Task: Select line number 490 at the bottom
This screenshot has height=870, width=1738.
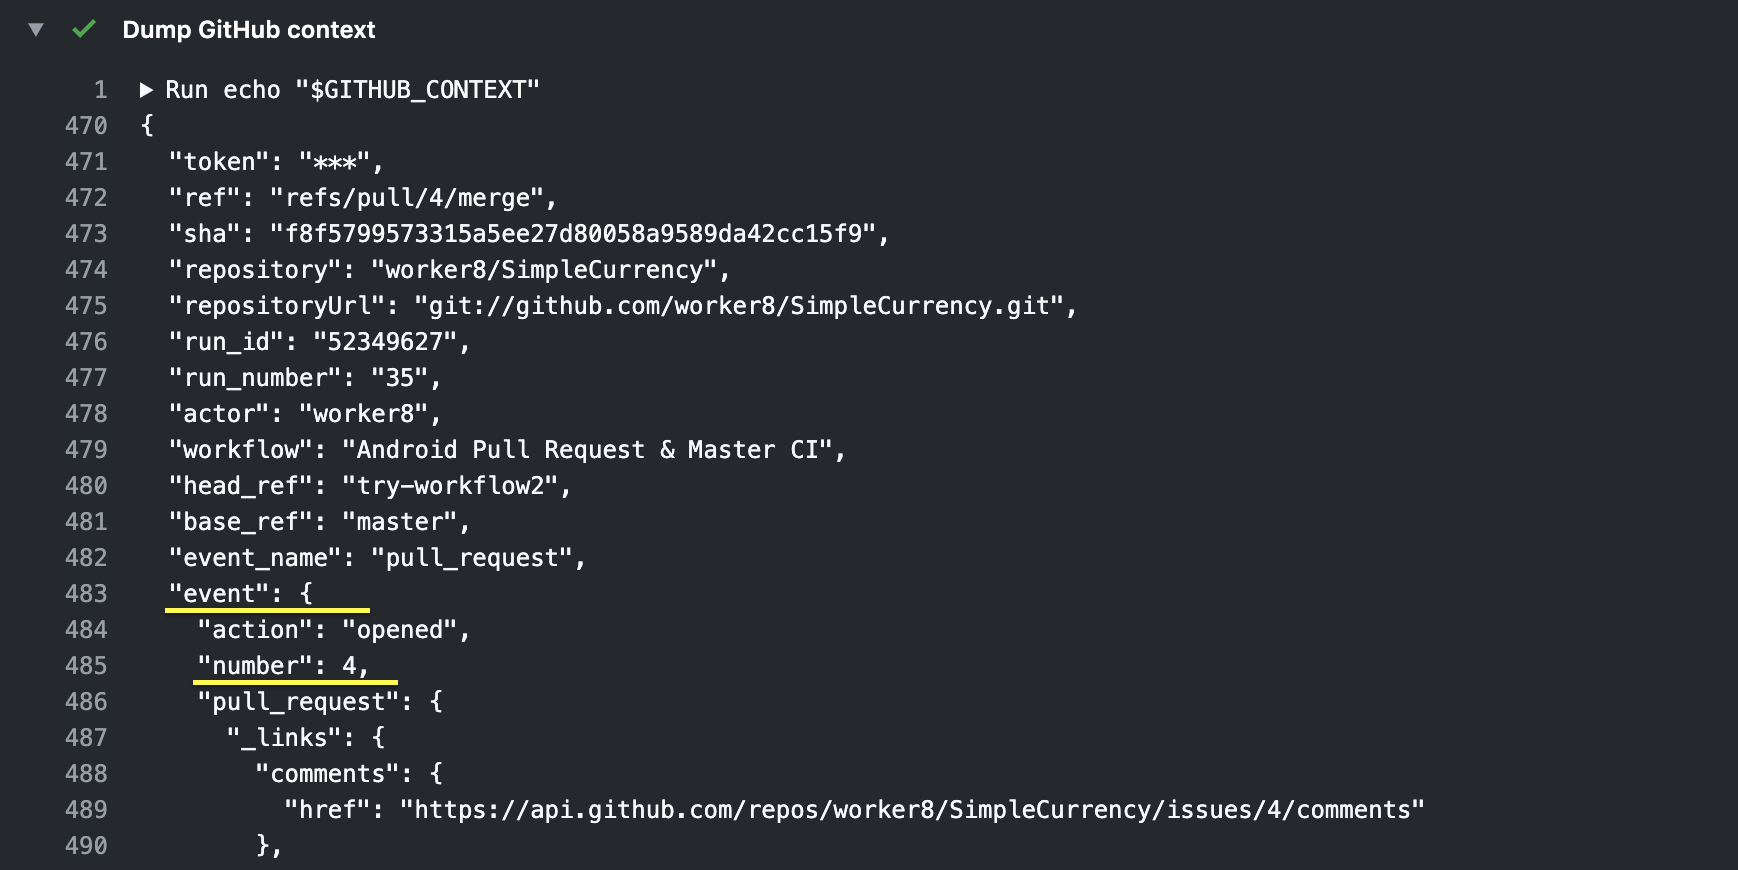Action: [86, 846]
